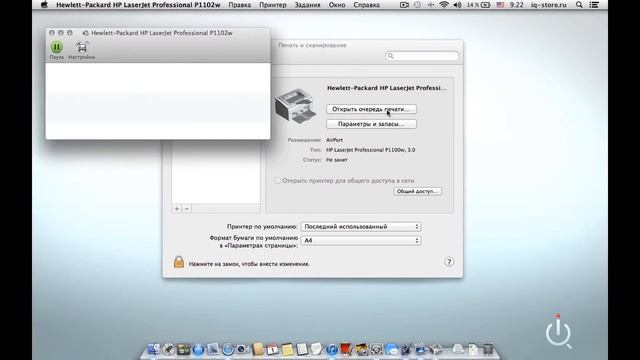Open Messages chat bubble in Dock
The image size is (640, 360).
click(x=391, y=349)
